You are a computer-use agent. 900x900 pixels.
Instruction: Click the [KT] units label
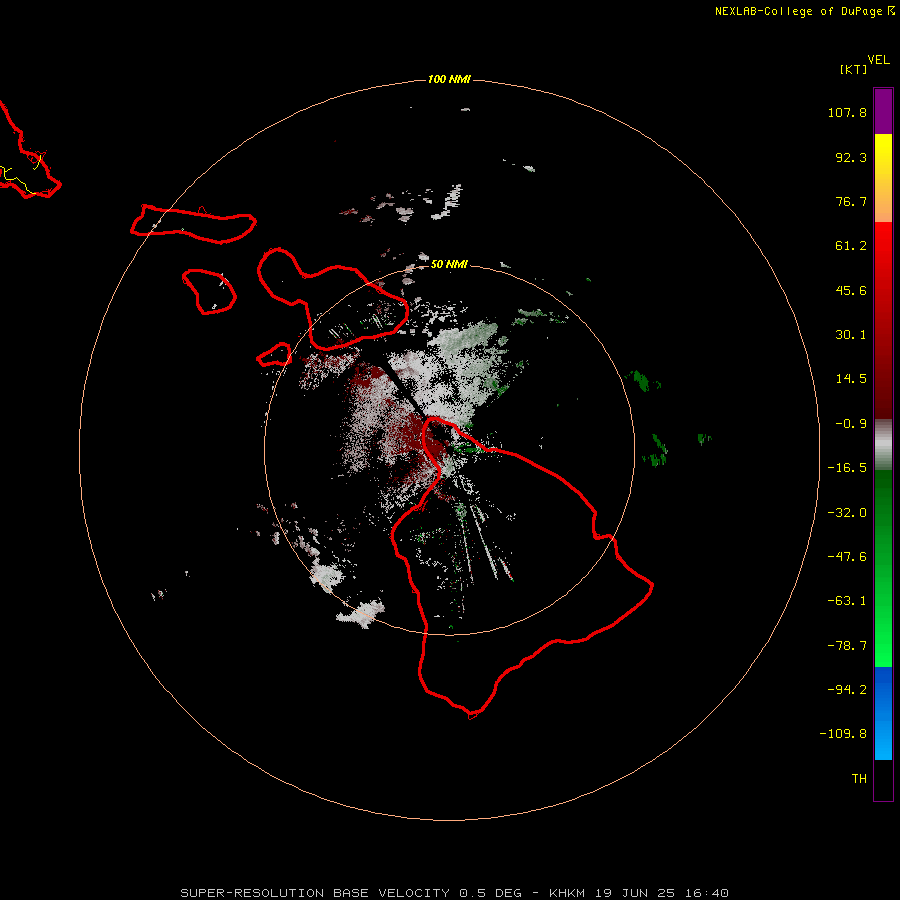[x=853, y=69]
